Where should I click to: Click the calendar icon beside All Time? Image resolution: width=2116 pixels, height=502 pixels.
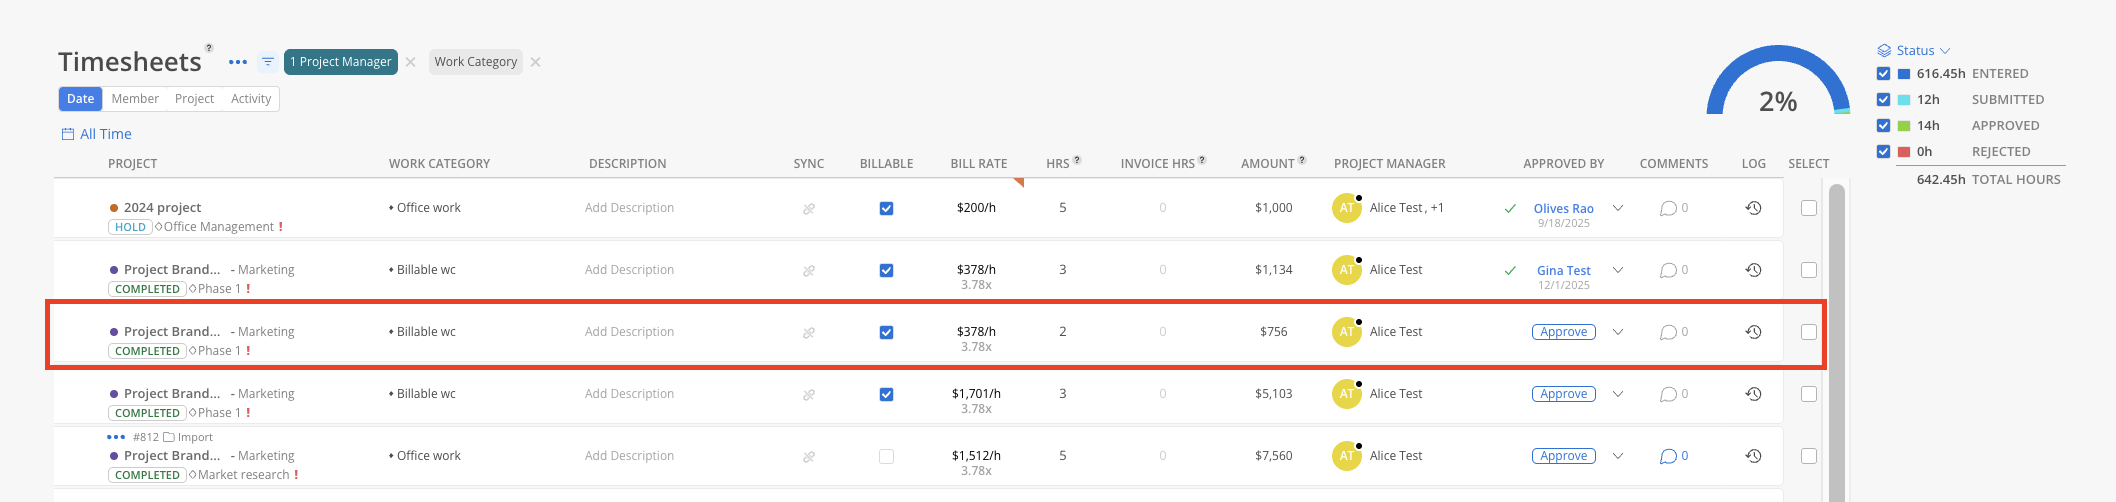point(68,134)
